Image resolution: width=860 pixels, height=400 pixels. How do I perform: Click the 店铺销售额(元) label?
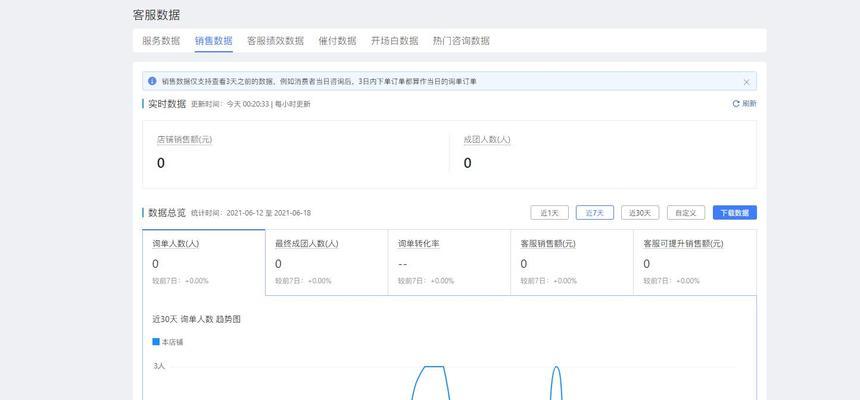[184, 140]
